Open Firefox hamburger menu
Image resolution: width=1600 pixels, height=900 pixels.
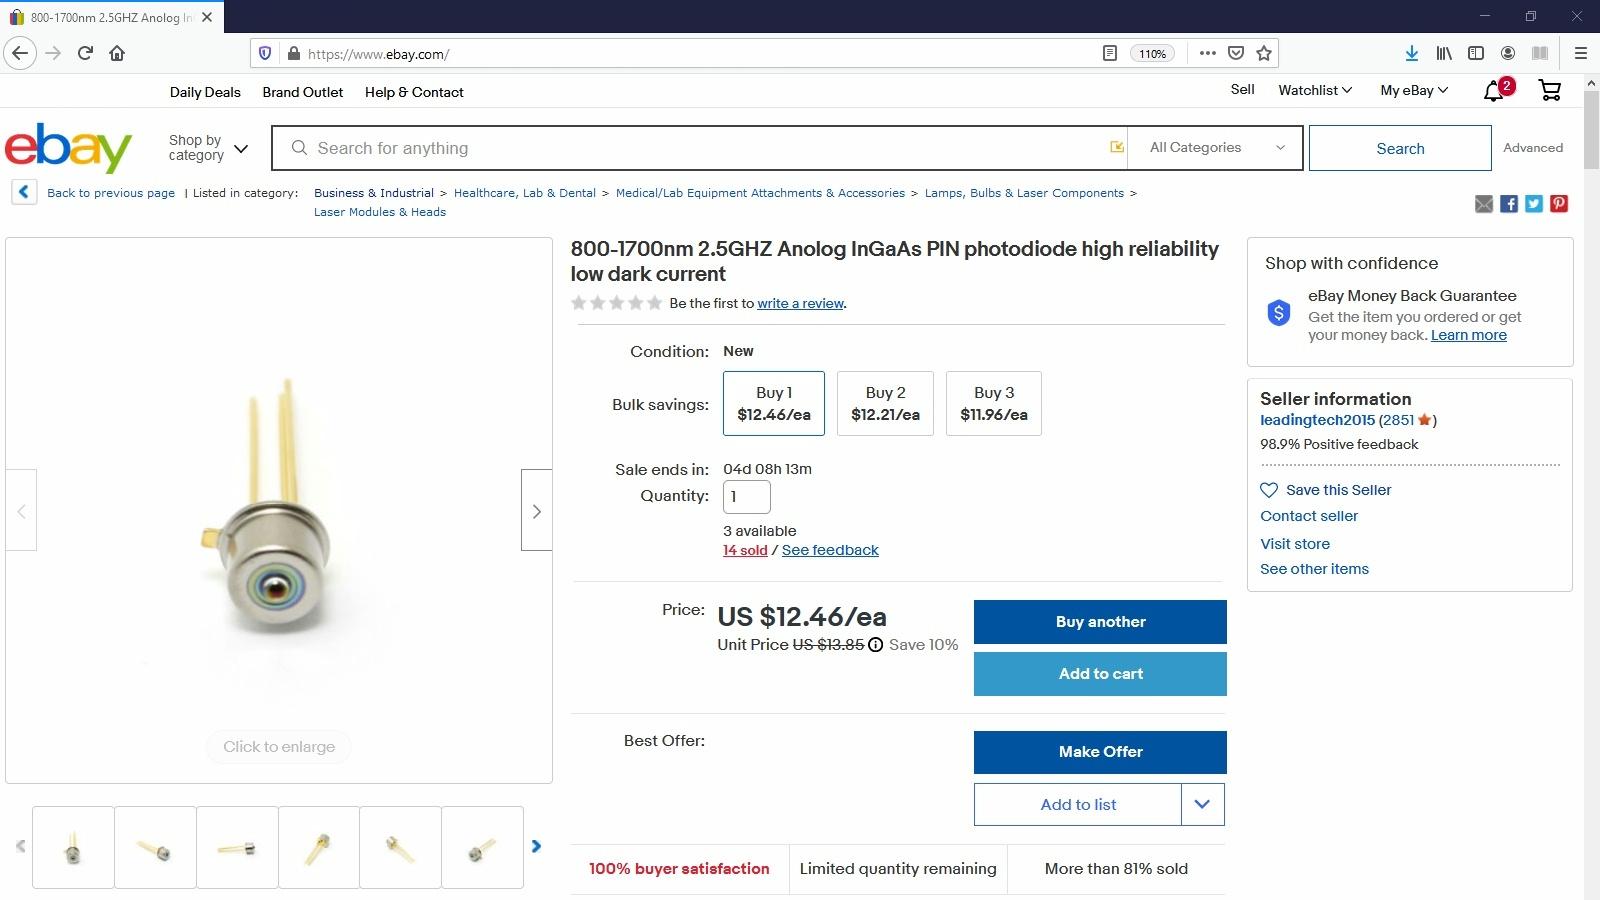pos(1581,53)
